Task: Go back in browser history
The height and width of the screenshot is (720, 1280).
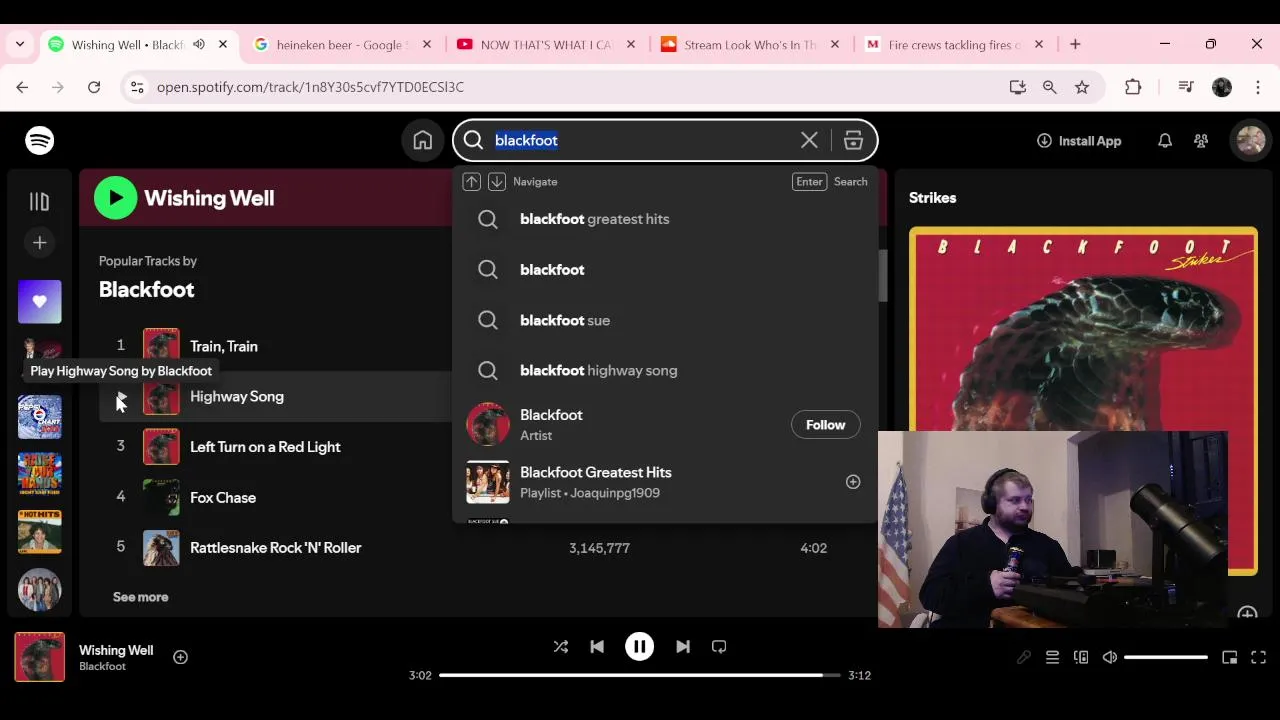Action: click(x=22, y=88)
